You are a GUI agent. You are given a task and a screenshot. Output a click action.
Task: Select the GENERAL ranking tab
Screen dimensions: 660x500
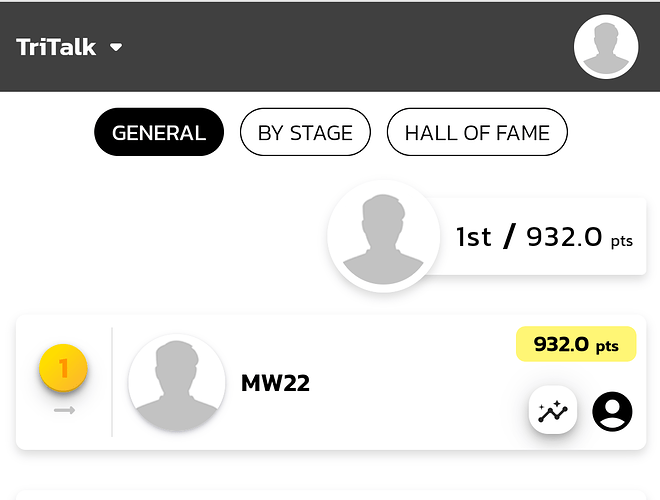click(159, 132)
